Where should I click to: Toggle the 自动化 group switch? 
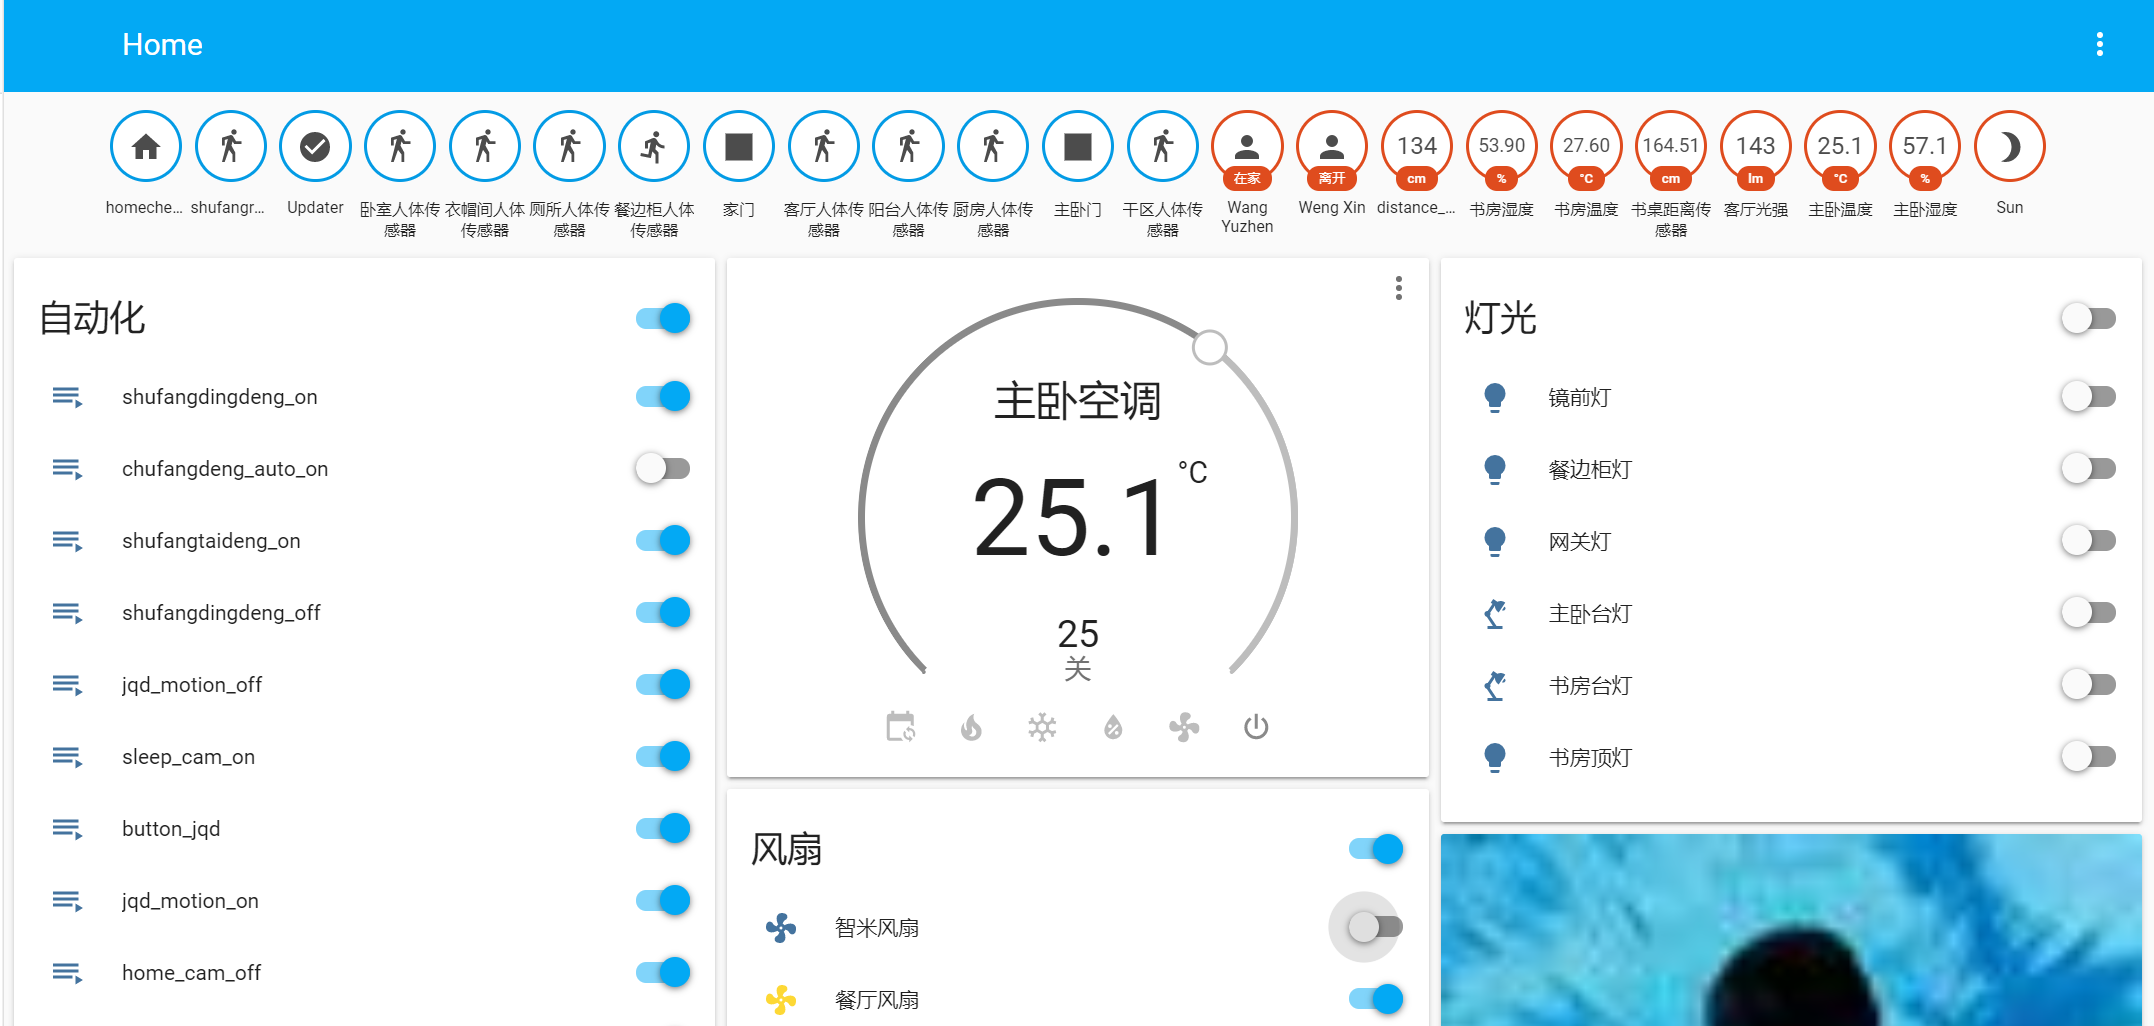point(663,318)
